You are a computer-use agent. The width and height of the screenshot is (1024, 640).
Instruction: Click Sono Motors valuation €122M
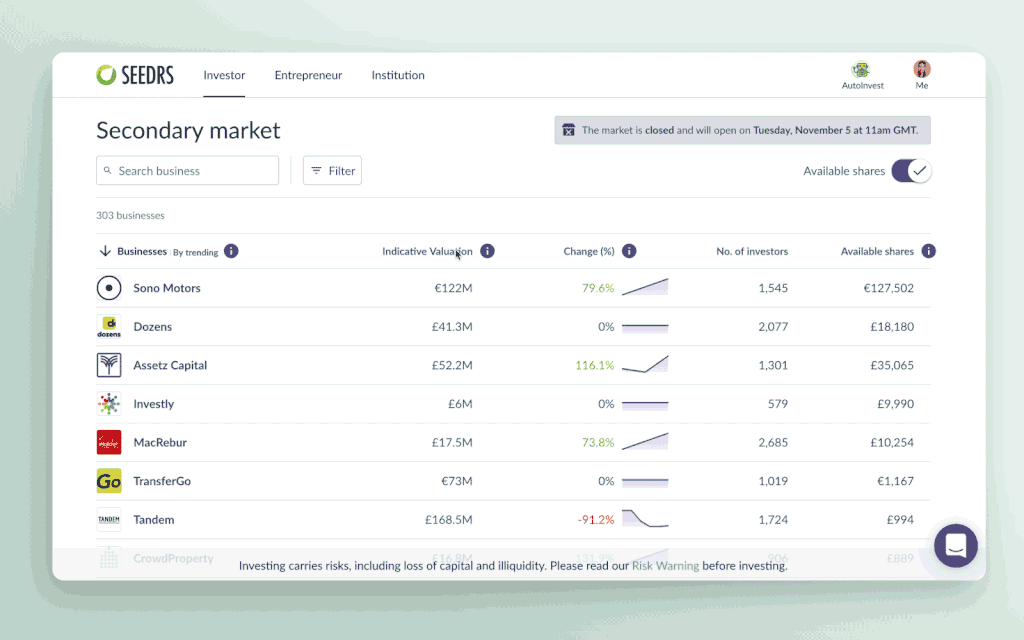click(453, 288)
